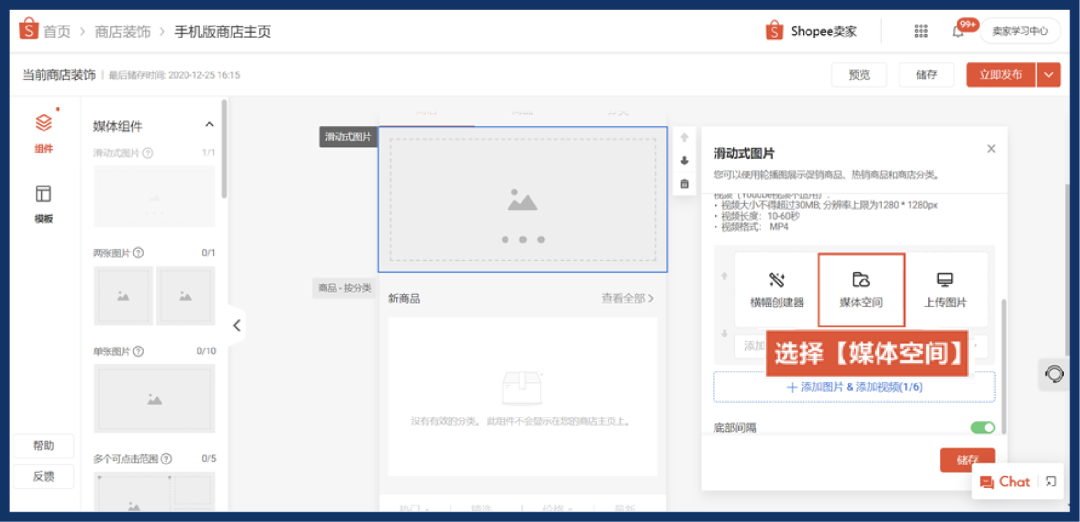This screenshot has height=522, width=1080.
Task: Toggle the 底部间隔 bottom spacing switch
Action: (x=983, y=428)
